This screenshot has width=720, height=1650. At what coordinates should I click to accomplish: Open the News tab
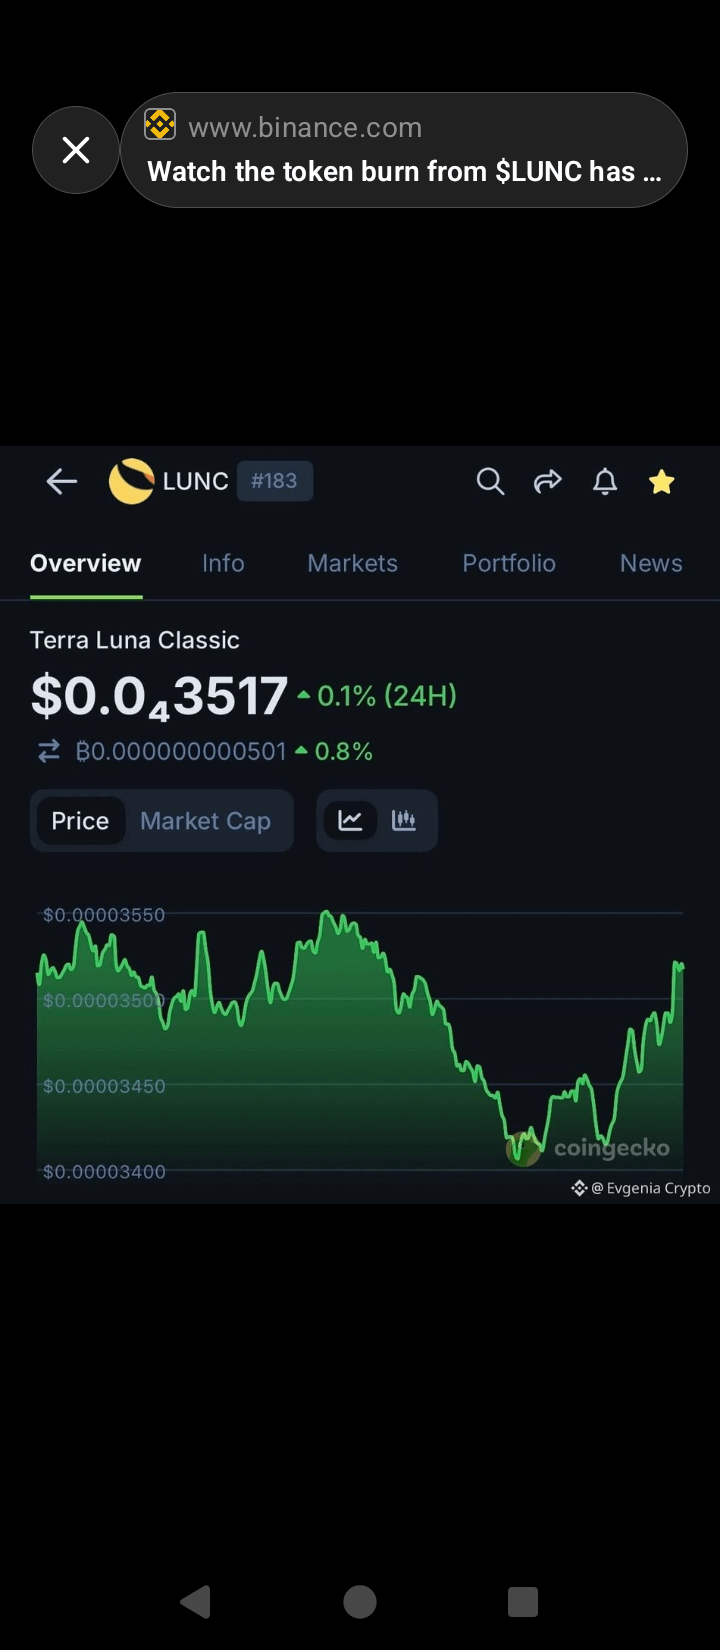pyautogui.click(x=651, y=564)
